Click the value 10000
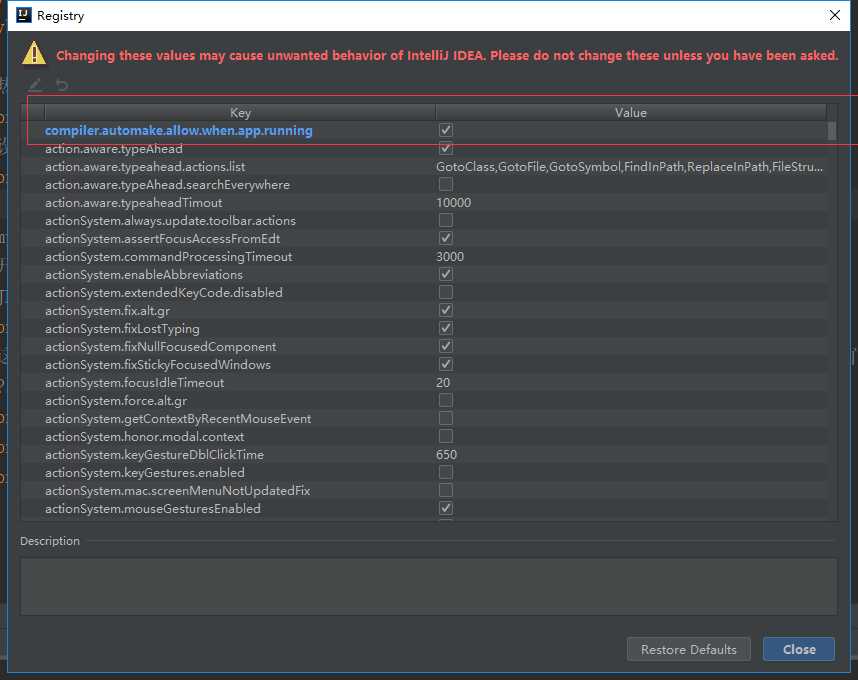858x680 pixels. 454,203
